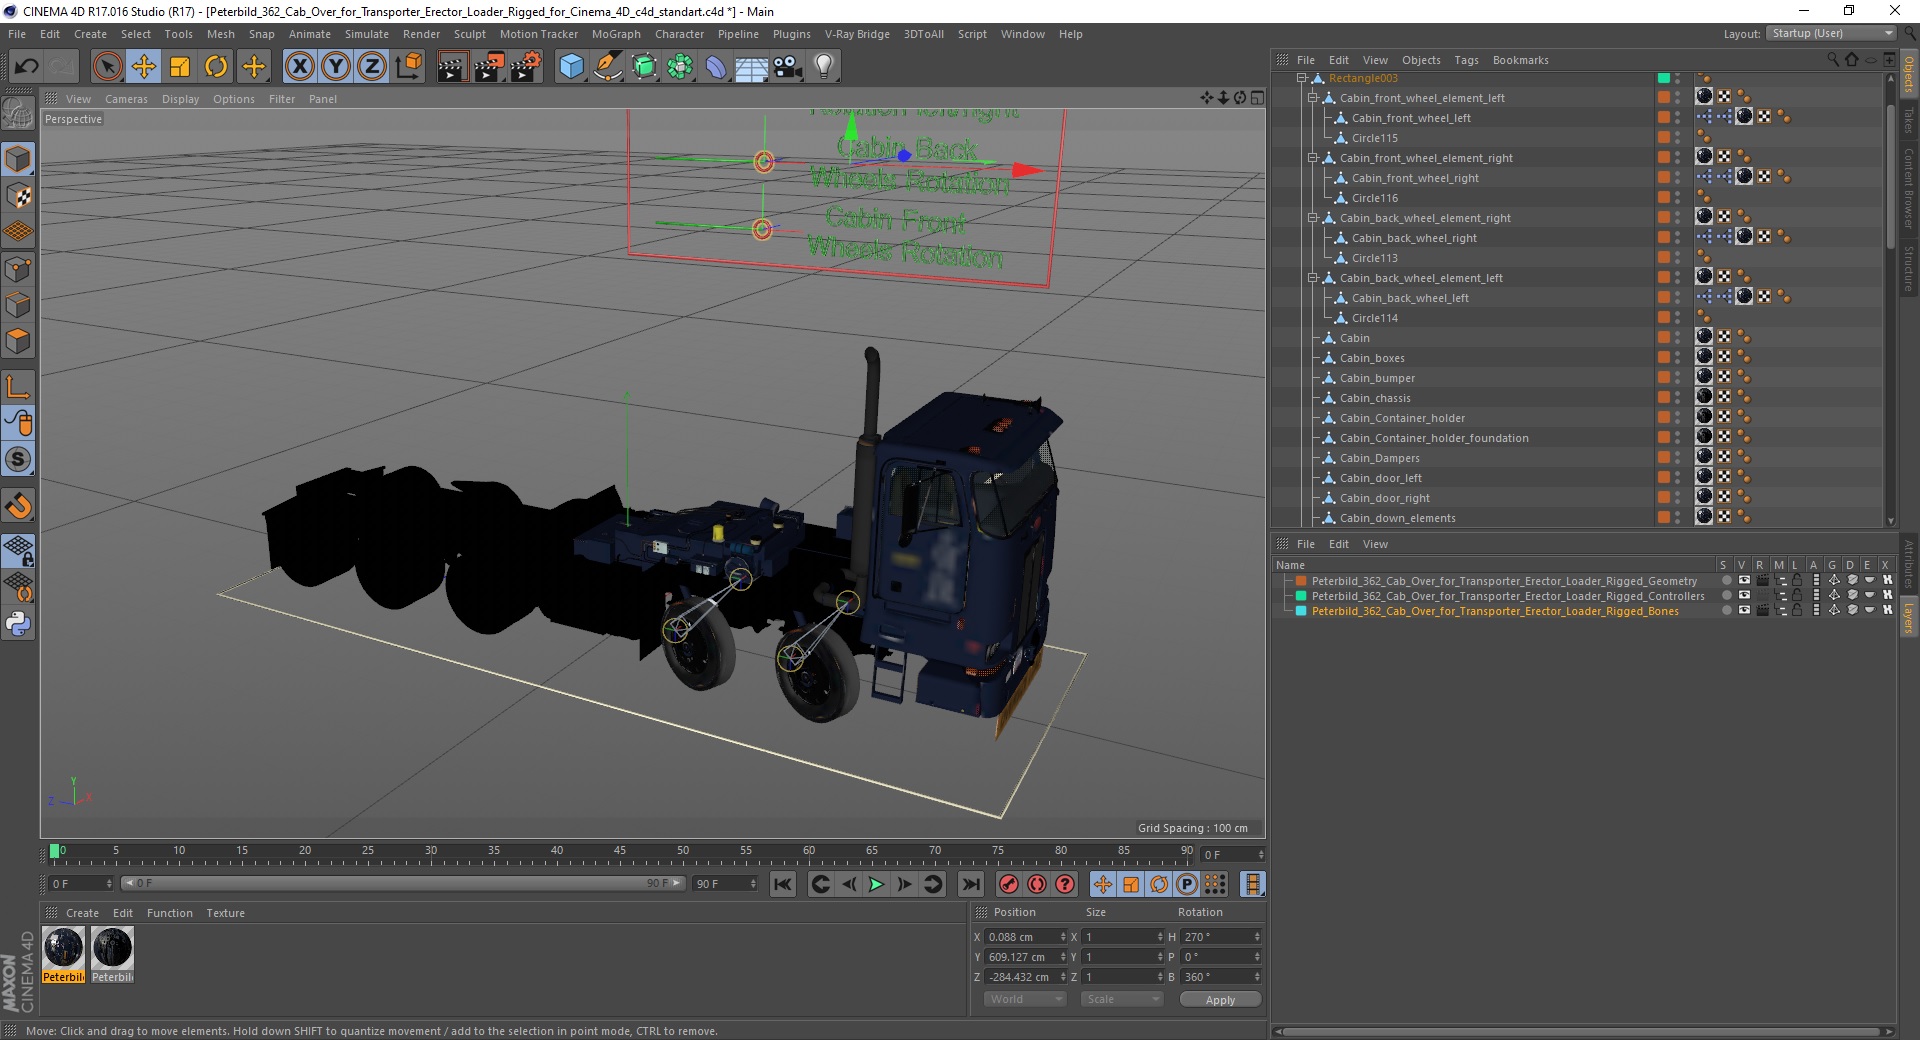Select Cabin_chassis in object tree

coord(1375,398)
